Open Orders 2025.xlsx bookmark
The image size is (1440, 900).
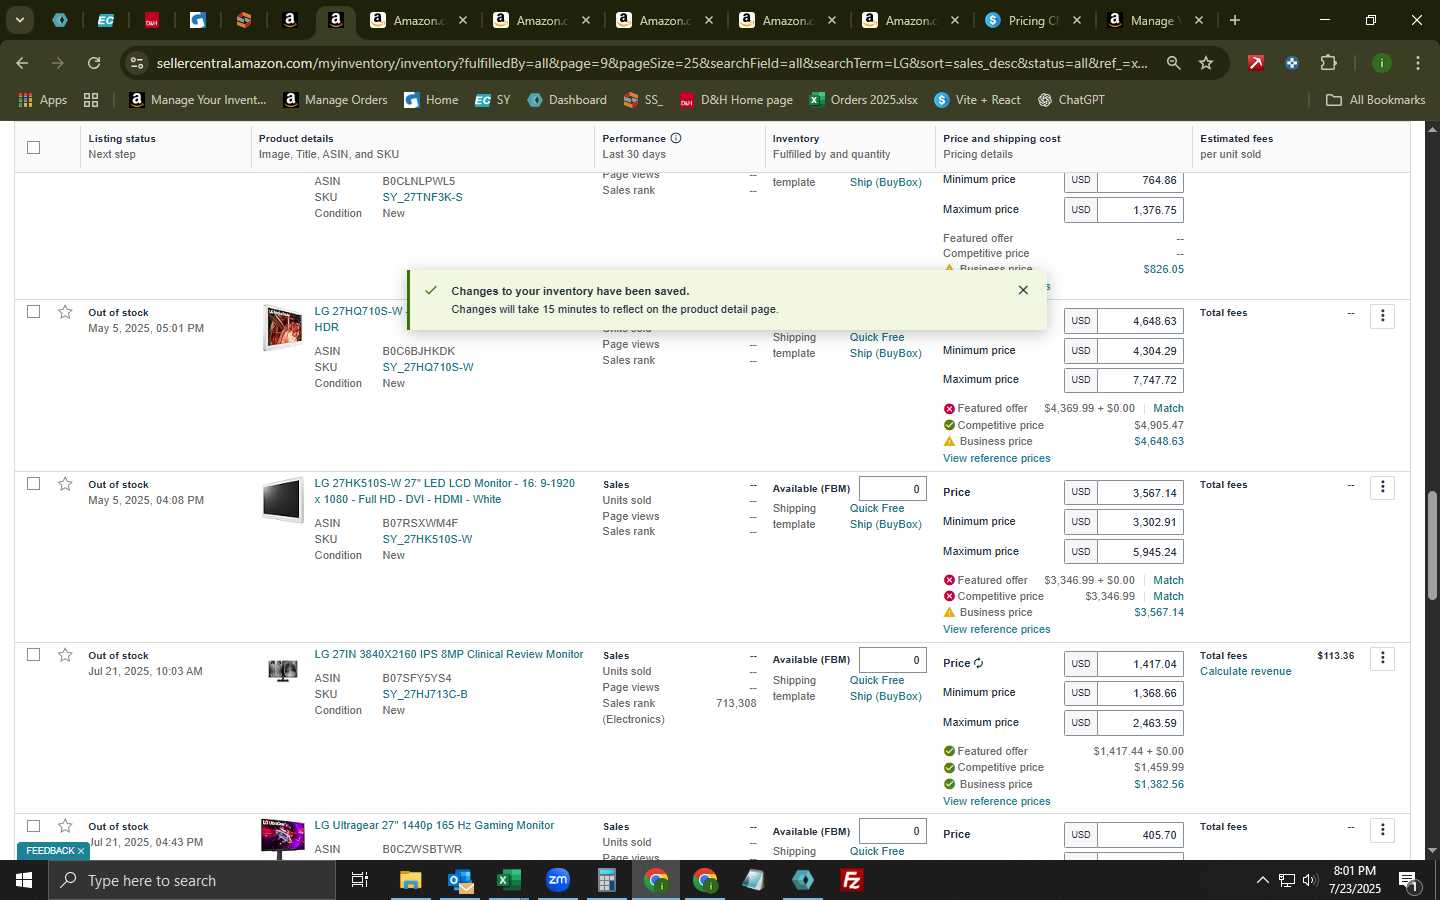tap(863, 100)
